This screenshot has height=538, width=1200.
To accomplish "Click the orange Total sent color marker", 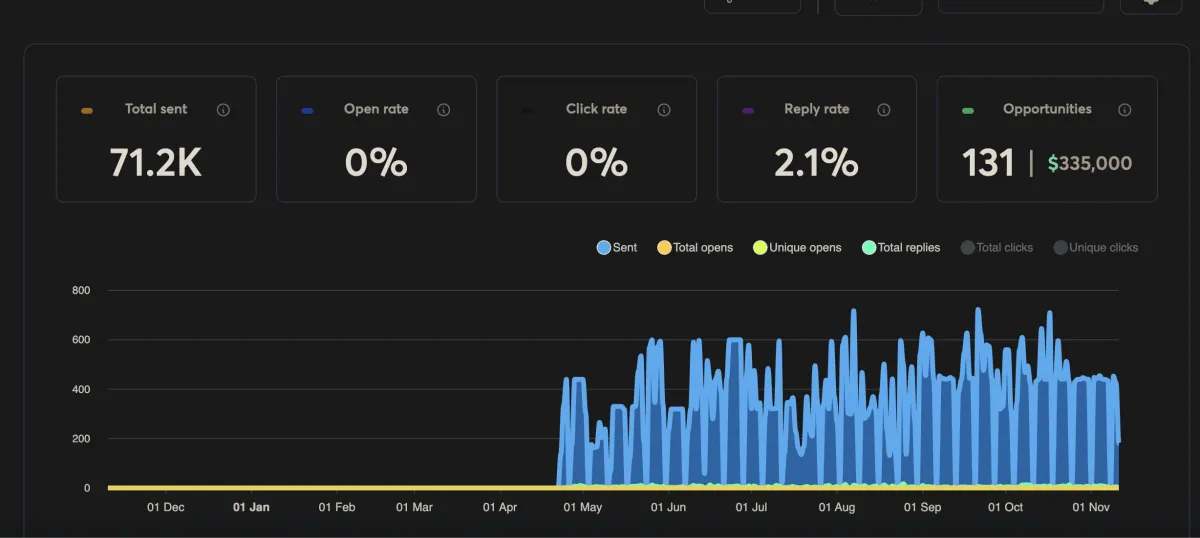I will 87,110.
